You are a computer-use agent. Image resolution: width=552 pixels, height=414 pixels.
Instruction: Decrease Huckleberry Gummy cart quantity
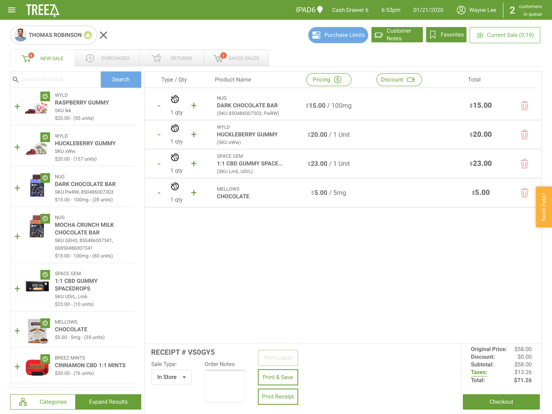pos(159,134)
